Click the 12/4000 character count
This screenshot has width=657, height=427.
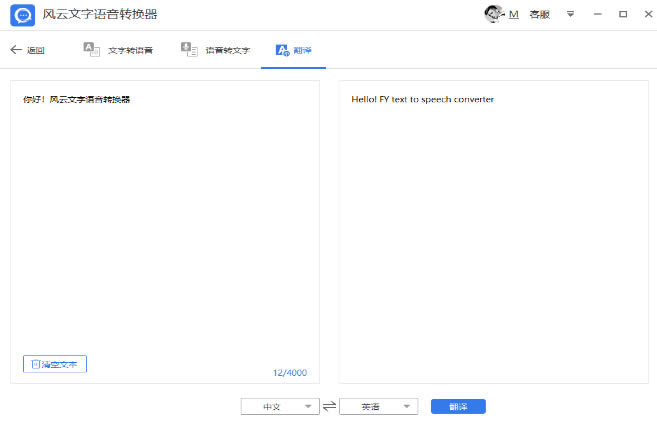(x=290, y=373)
